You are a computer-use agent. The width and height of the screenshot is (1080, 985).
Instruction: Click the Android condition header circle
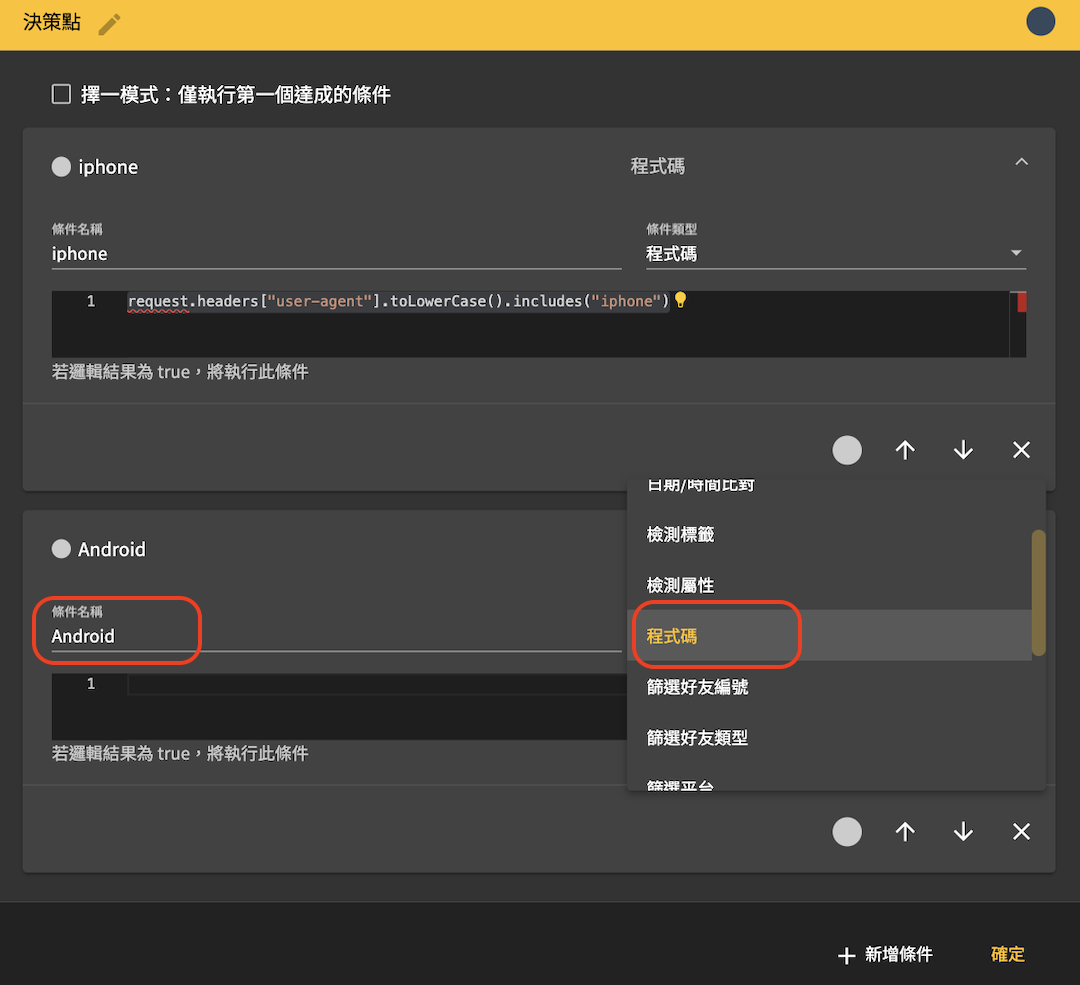click(x=61, y=549)
